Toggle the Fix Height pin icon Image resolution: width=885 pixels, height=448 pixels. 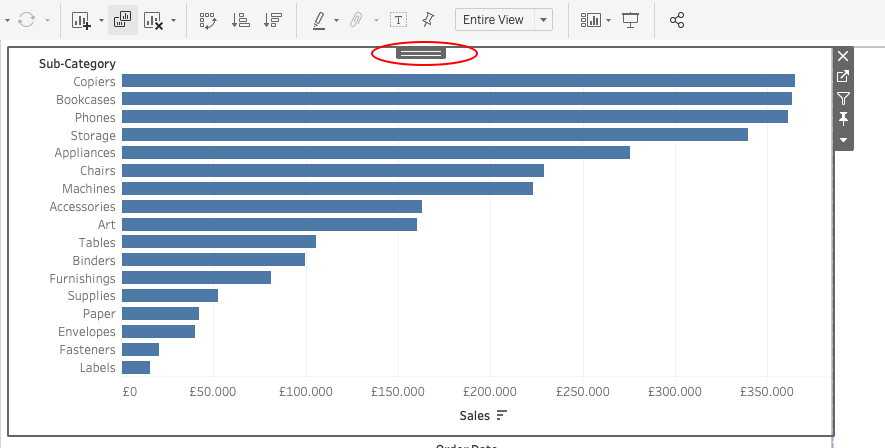pos(843,118)
